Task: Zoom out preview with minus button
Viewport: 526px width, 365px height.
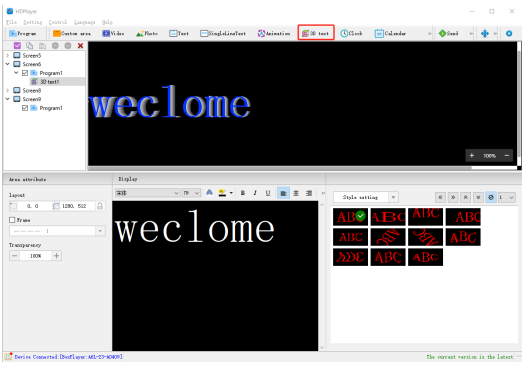Action: [507, 155]
